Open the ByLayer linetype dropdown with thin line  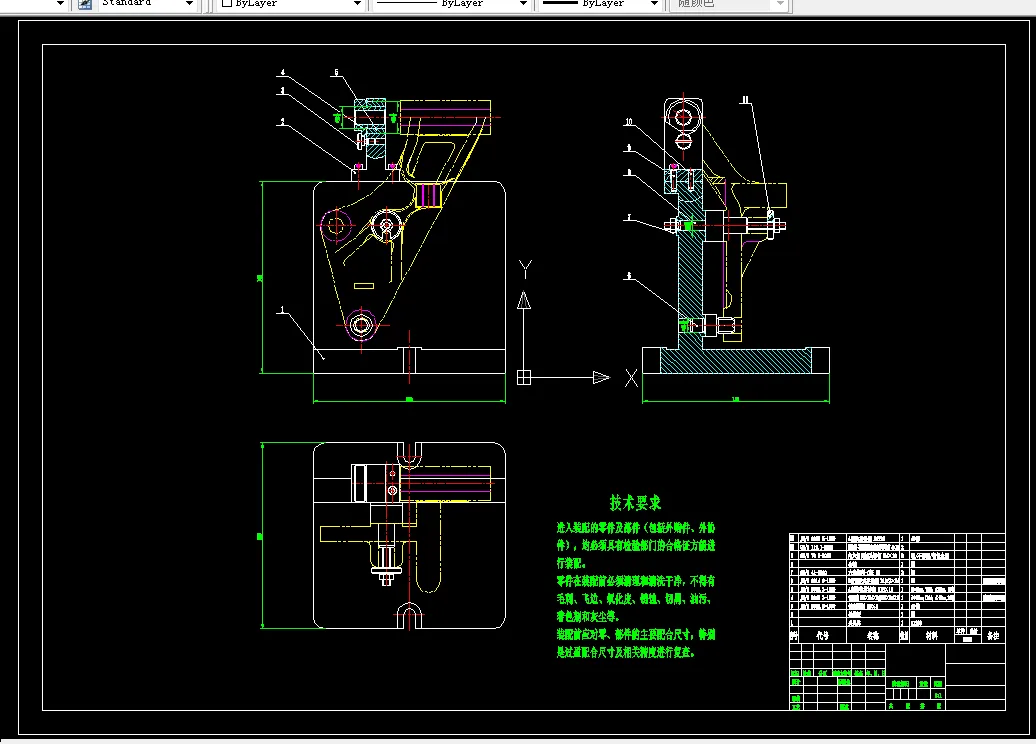(452, 3)
